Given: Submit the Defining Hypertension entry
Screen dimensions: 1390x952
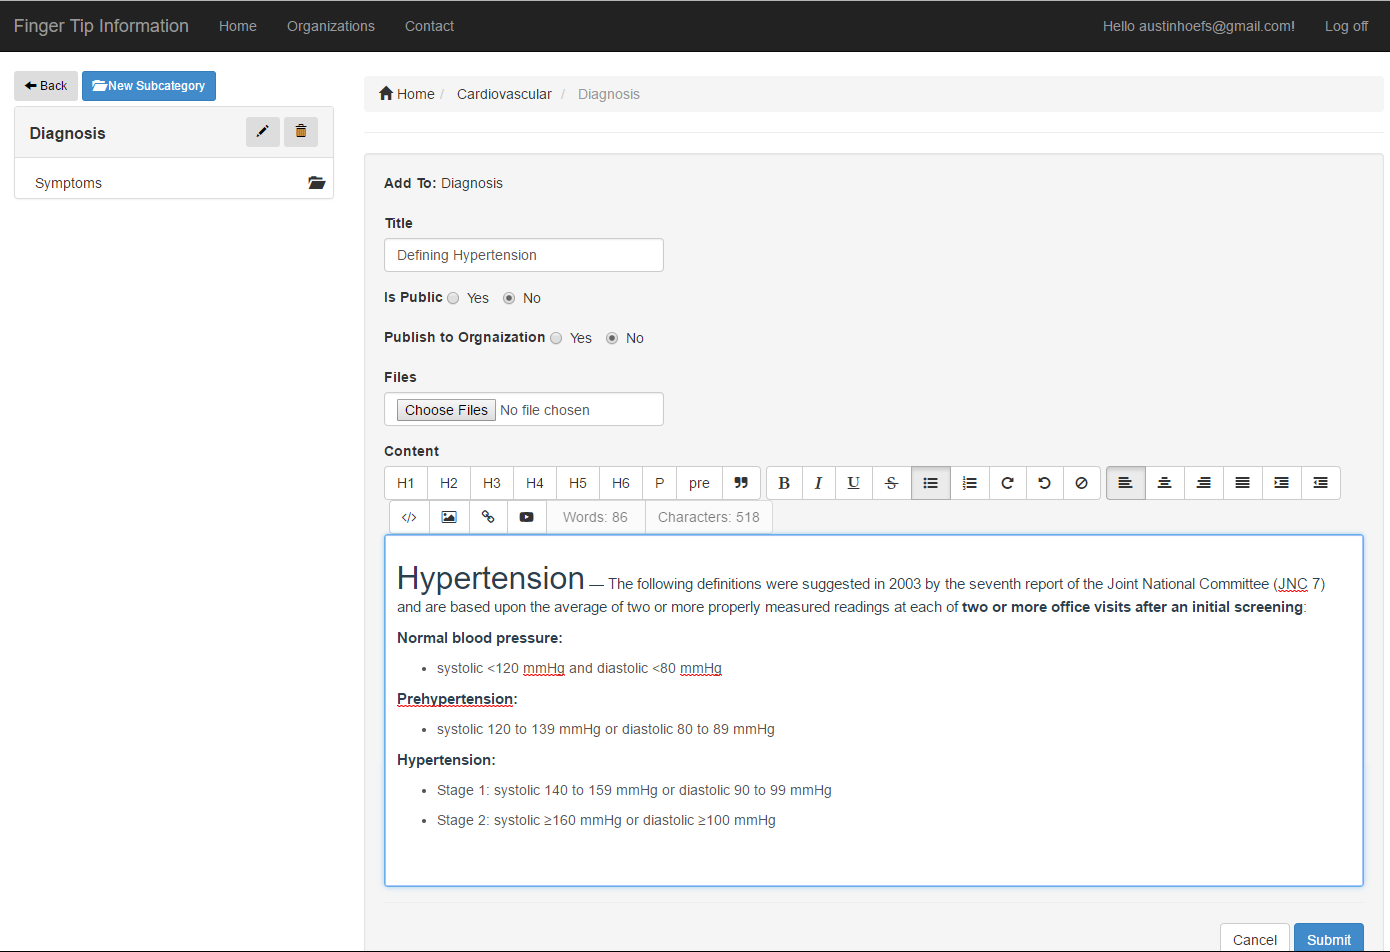Looking at the screenshot, I should pyautogui.click(x=1328, y=939).
